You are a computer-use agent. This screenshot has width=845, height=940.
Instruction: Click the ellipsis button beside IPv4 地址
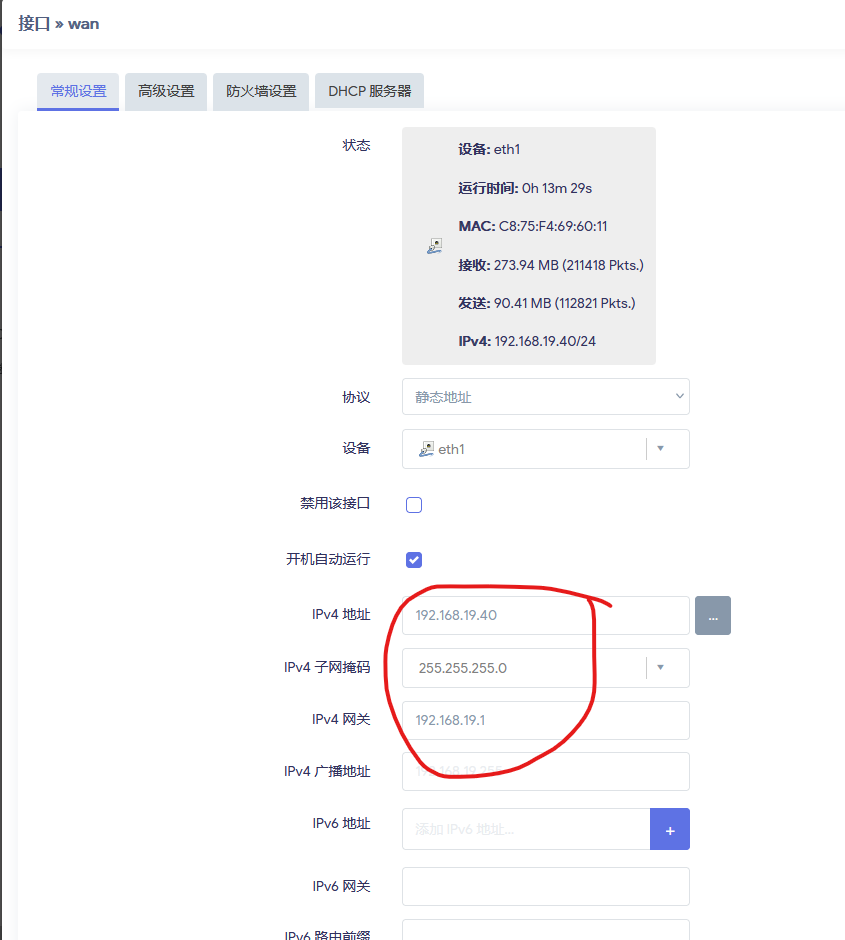tap(712, 616)
